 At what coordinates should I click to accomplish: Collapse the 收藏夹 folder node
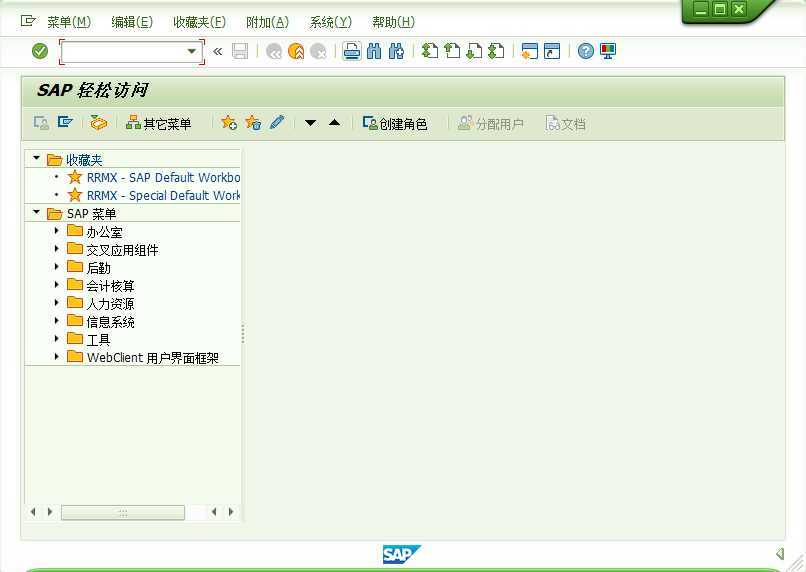[36, 158]
